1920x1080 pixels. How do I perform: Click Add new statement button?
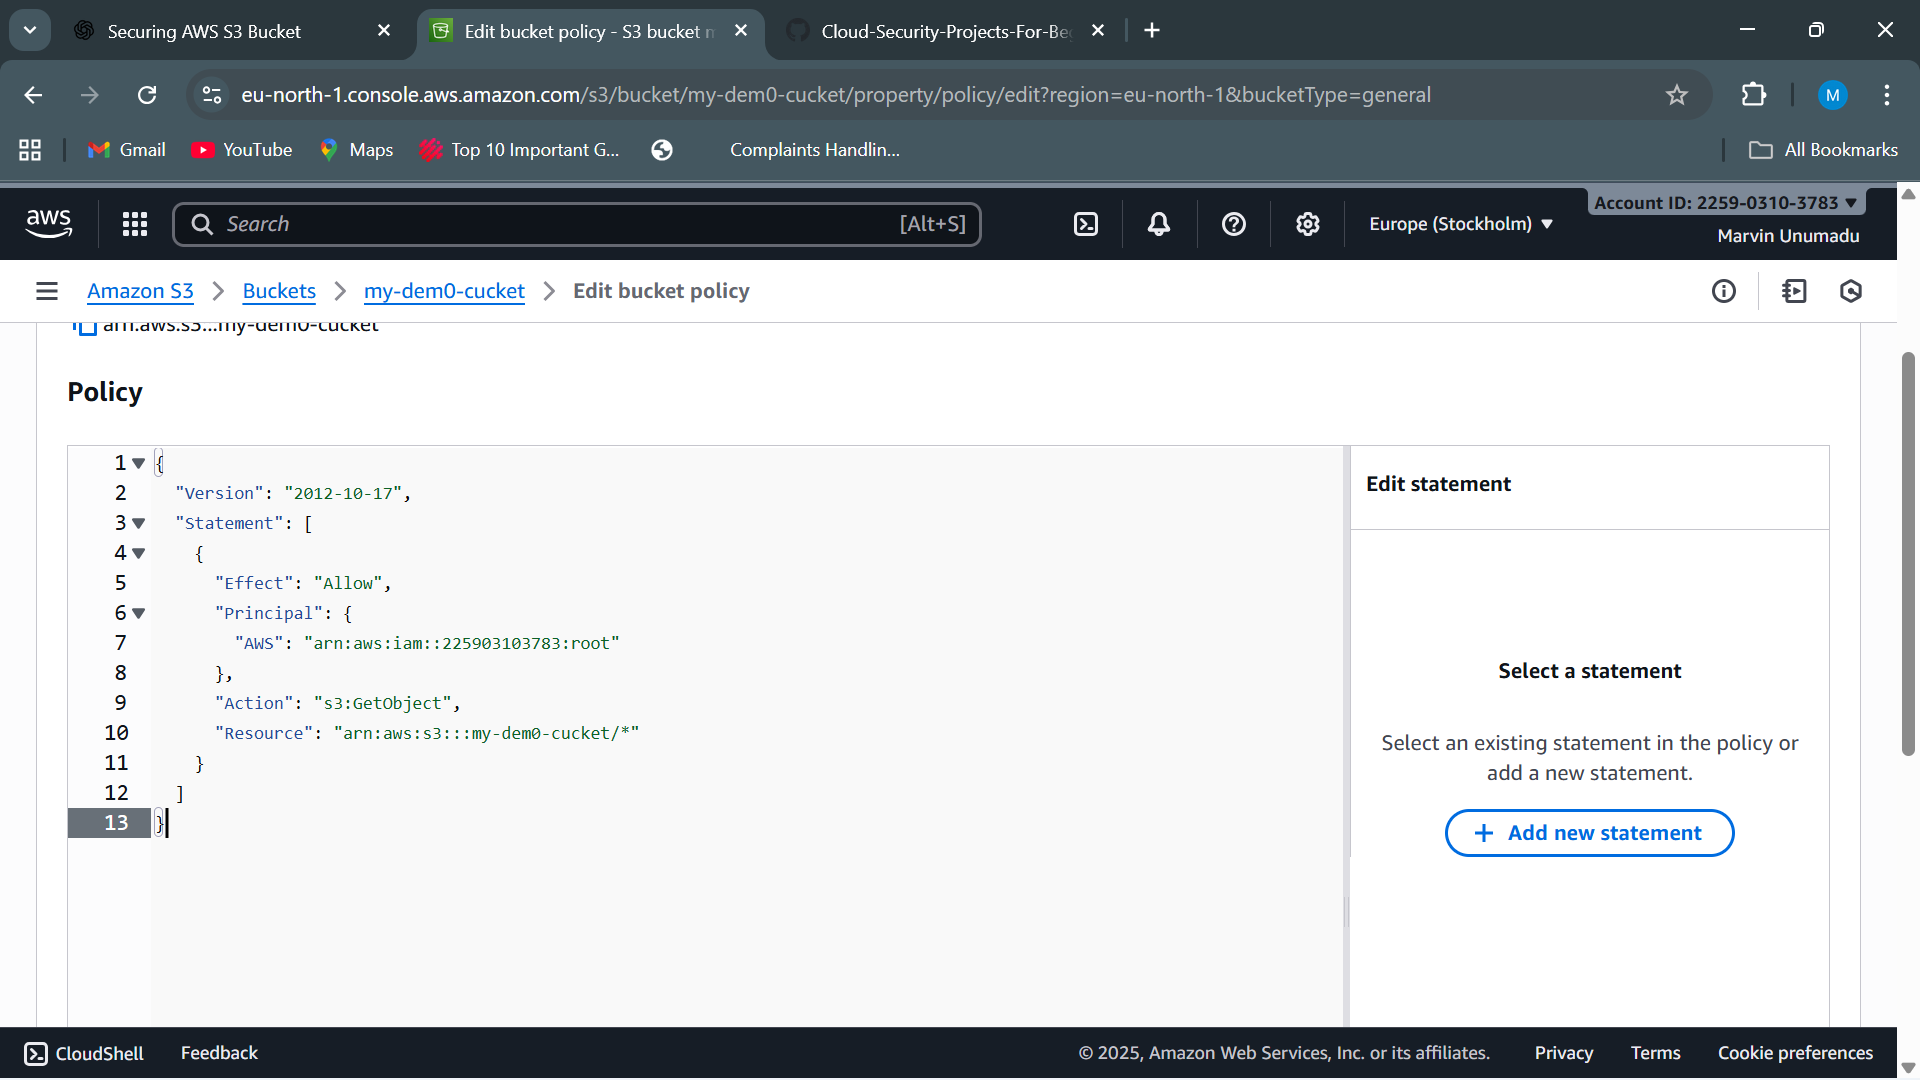[1589, 833]
